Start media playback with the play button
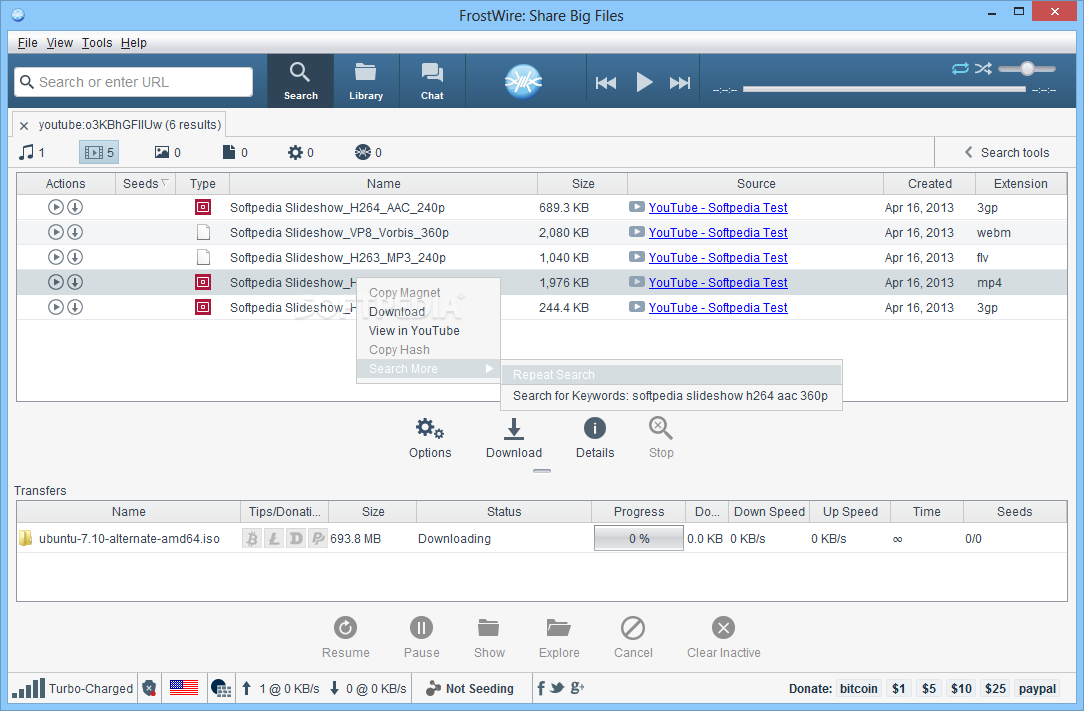 644,82
